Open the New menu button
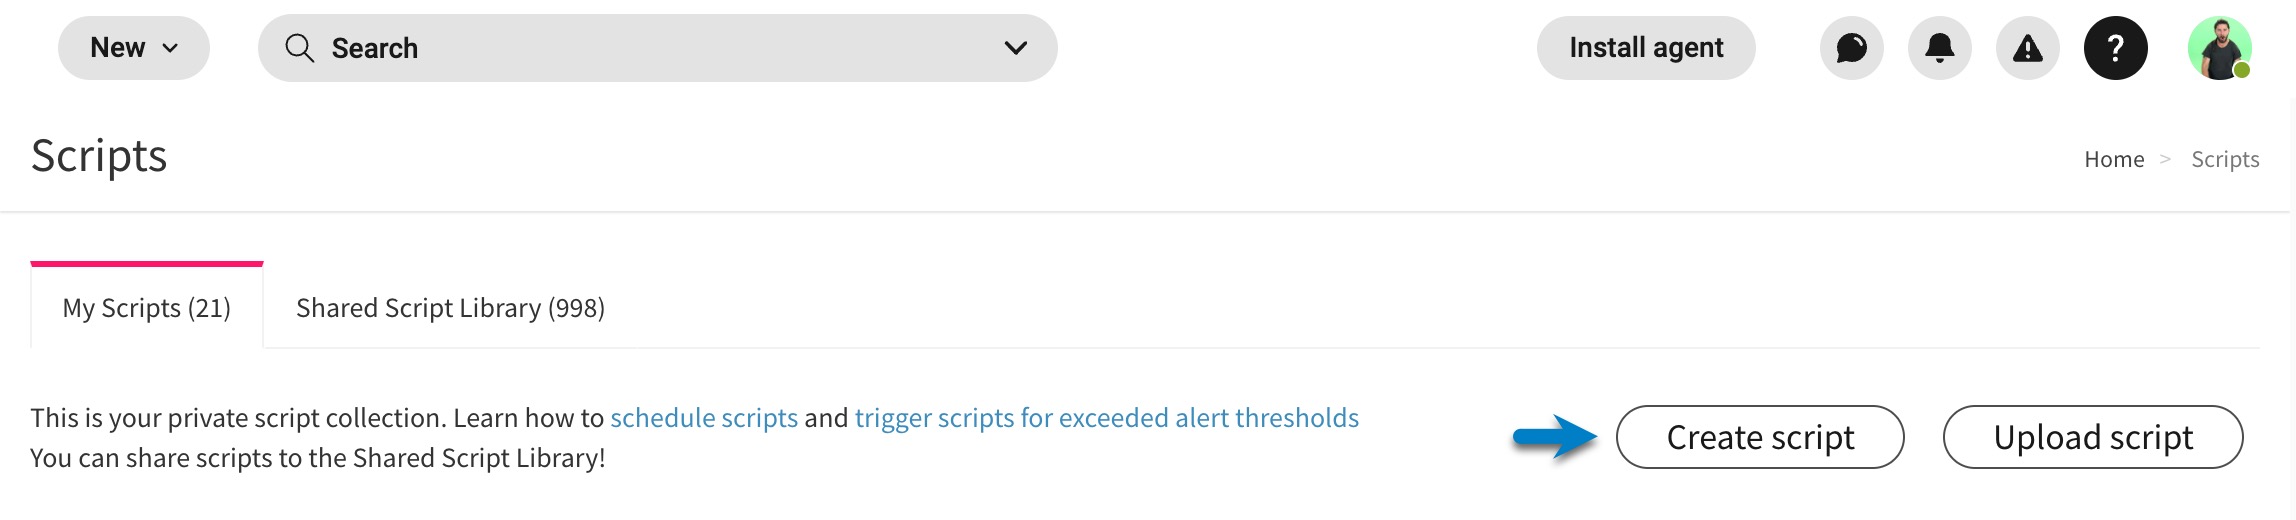This screenshot has width=2296, height=520. [x=134, y=48]
